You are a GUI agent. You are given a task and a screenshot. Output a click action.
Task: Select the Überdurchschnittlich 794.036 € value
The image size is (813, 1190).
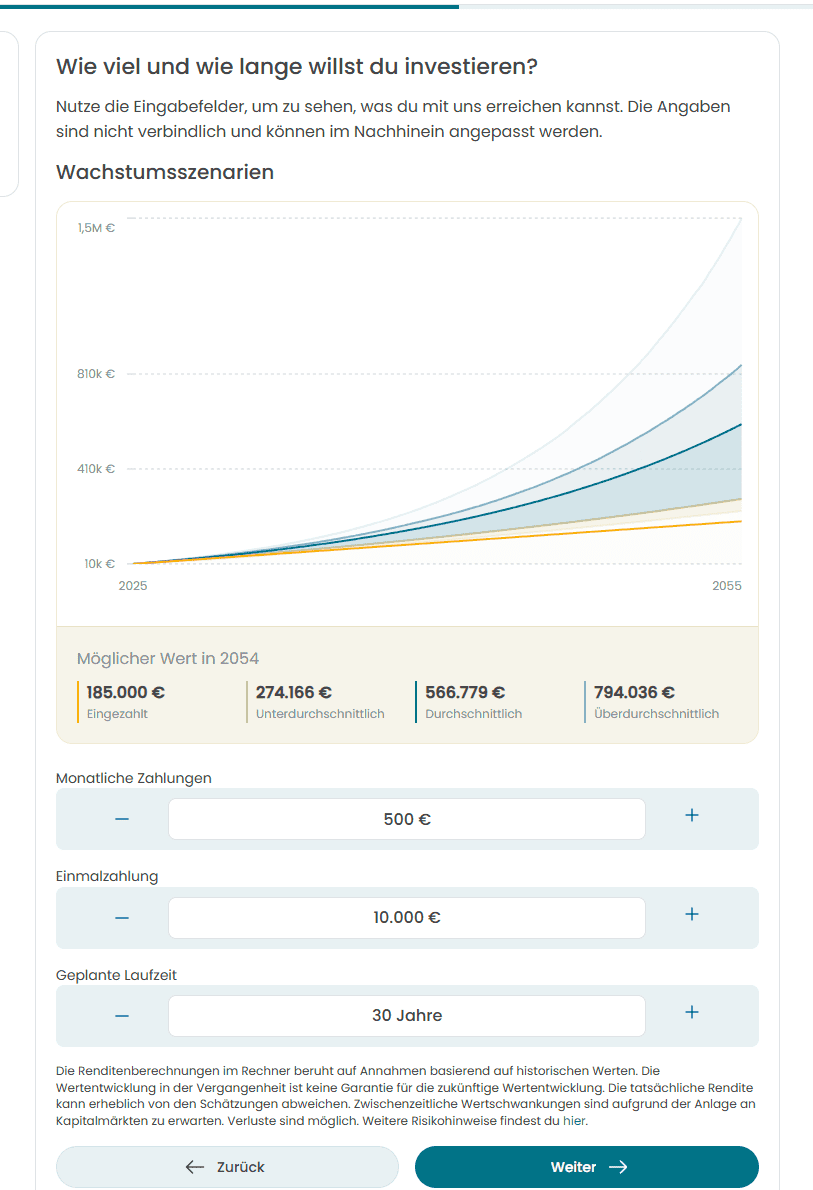pyautogui.click(x=634, y=692)
